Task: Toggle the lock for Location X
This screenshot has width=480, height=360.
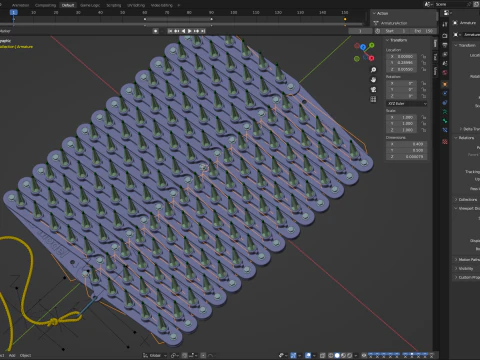Action: pyautogui.click(x=423, y=56)
